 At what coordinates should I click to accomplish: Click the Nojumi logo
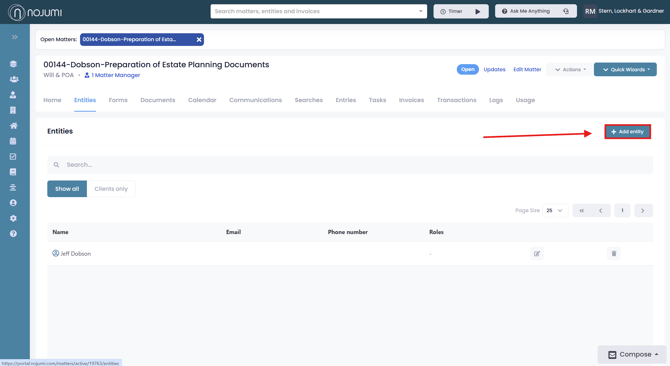coord(35,12)
